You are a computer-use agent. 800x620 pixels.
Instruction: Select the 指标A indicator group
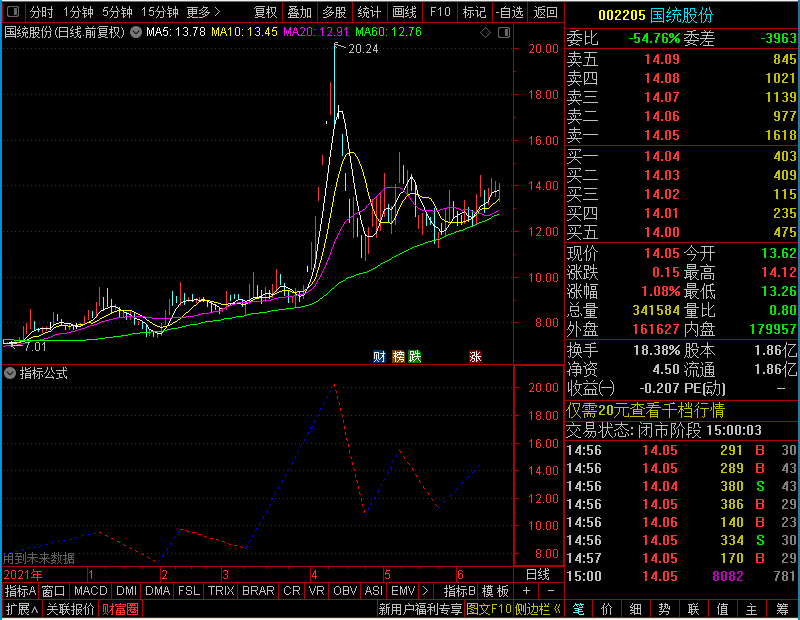tap(20, 591)
